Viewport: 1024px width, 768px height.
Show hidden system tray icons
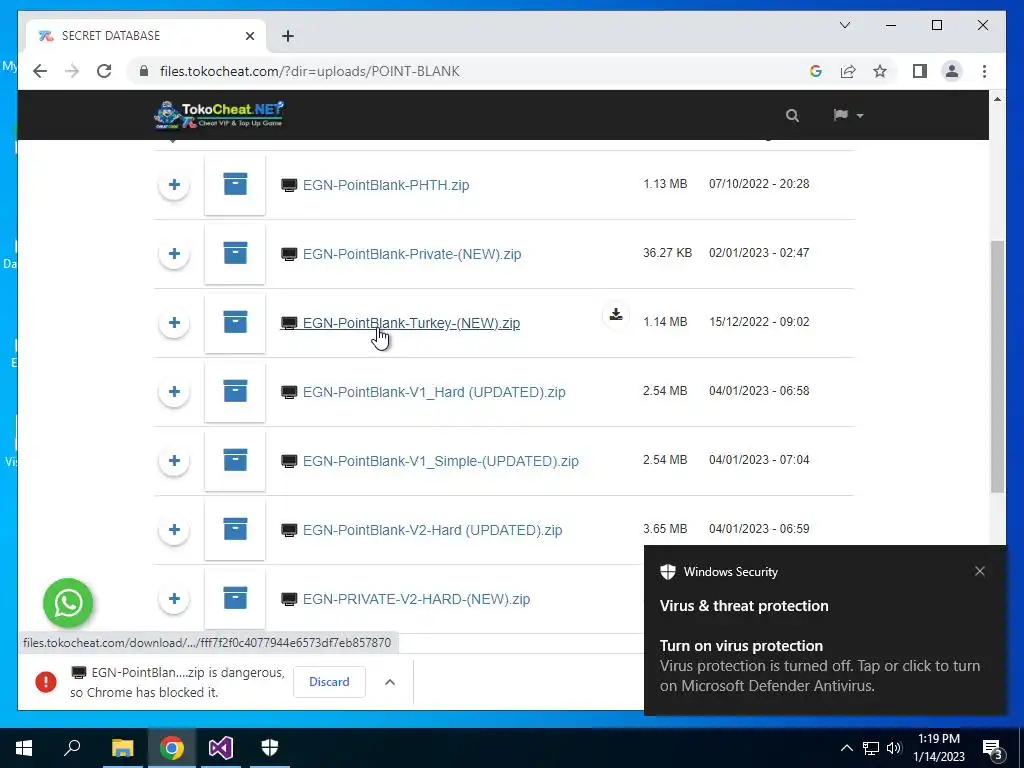pos(846,748)
